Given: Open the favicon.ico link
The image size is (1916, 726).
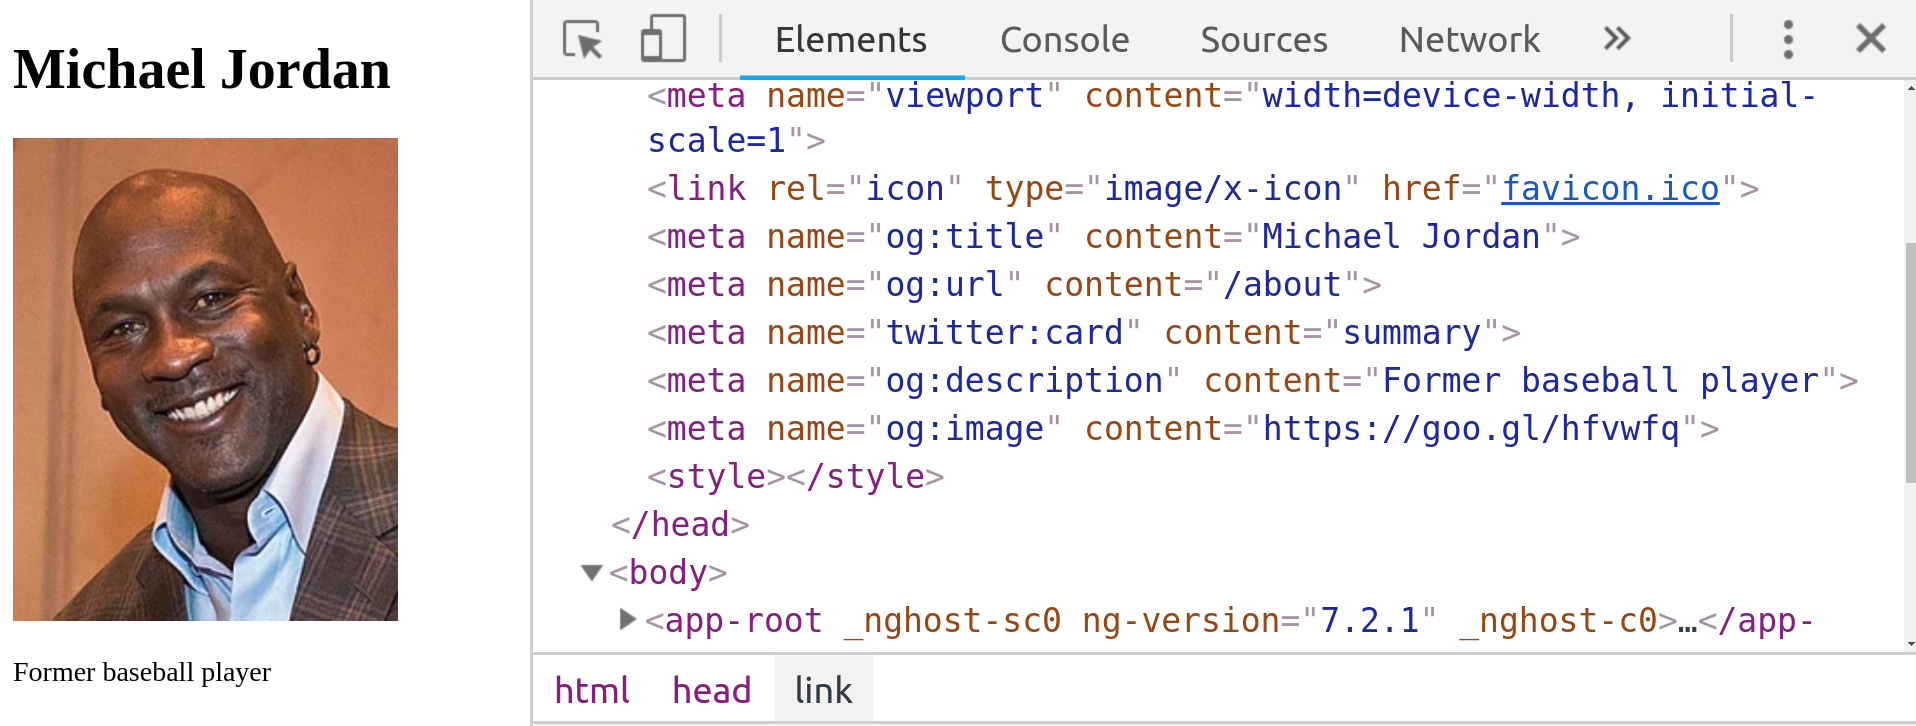Looking at the screenshot, I should [x=1610, y=189].
